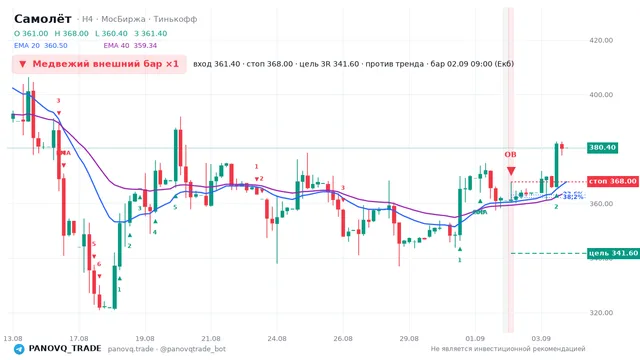Click the red triangle marker under OB
The height and width of the screenshot is (360, 640).
tap(511, 171)
